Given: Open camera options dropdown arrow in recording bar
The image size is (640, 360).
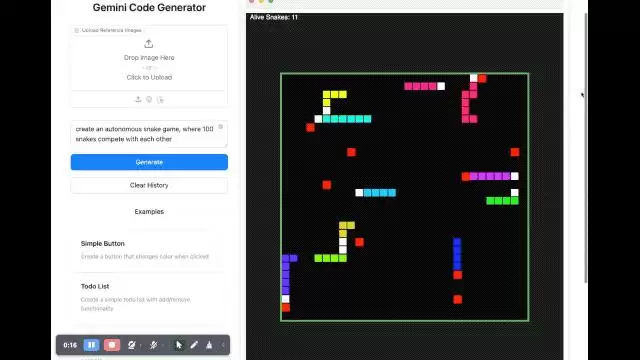Looking at the screenshot, I should point(141,345).
